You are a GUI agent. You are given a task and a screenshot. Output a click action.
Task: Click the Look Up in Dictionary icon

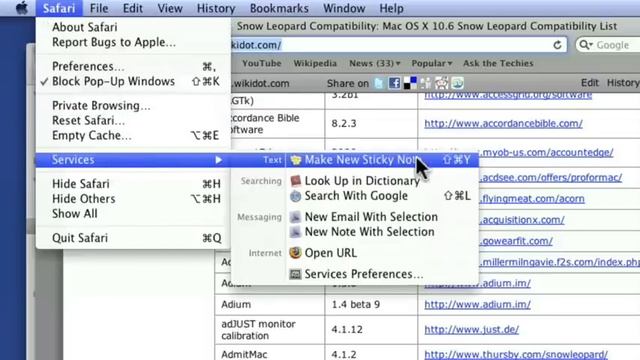(x=296, y=181)
